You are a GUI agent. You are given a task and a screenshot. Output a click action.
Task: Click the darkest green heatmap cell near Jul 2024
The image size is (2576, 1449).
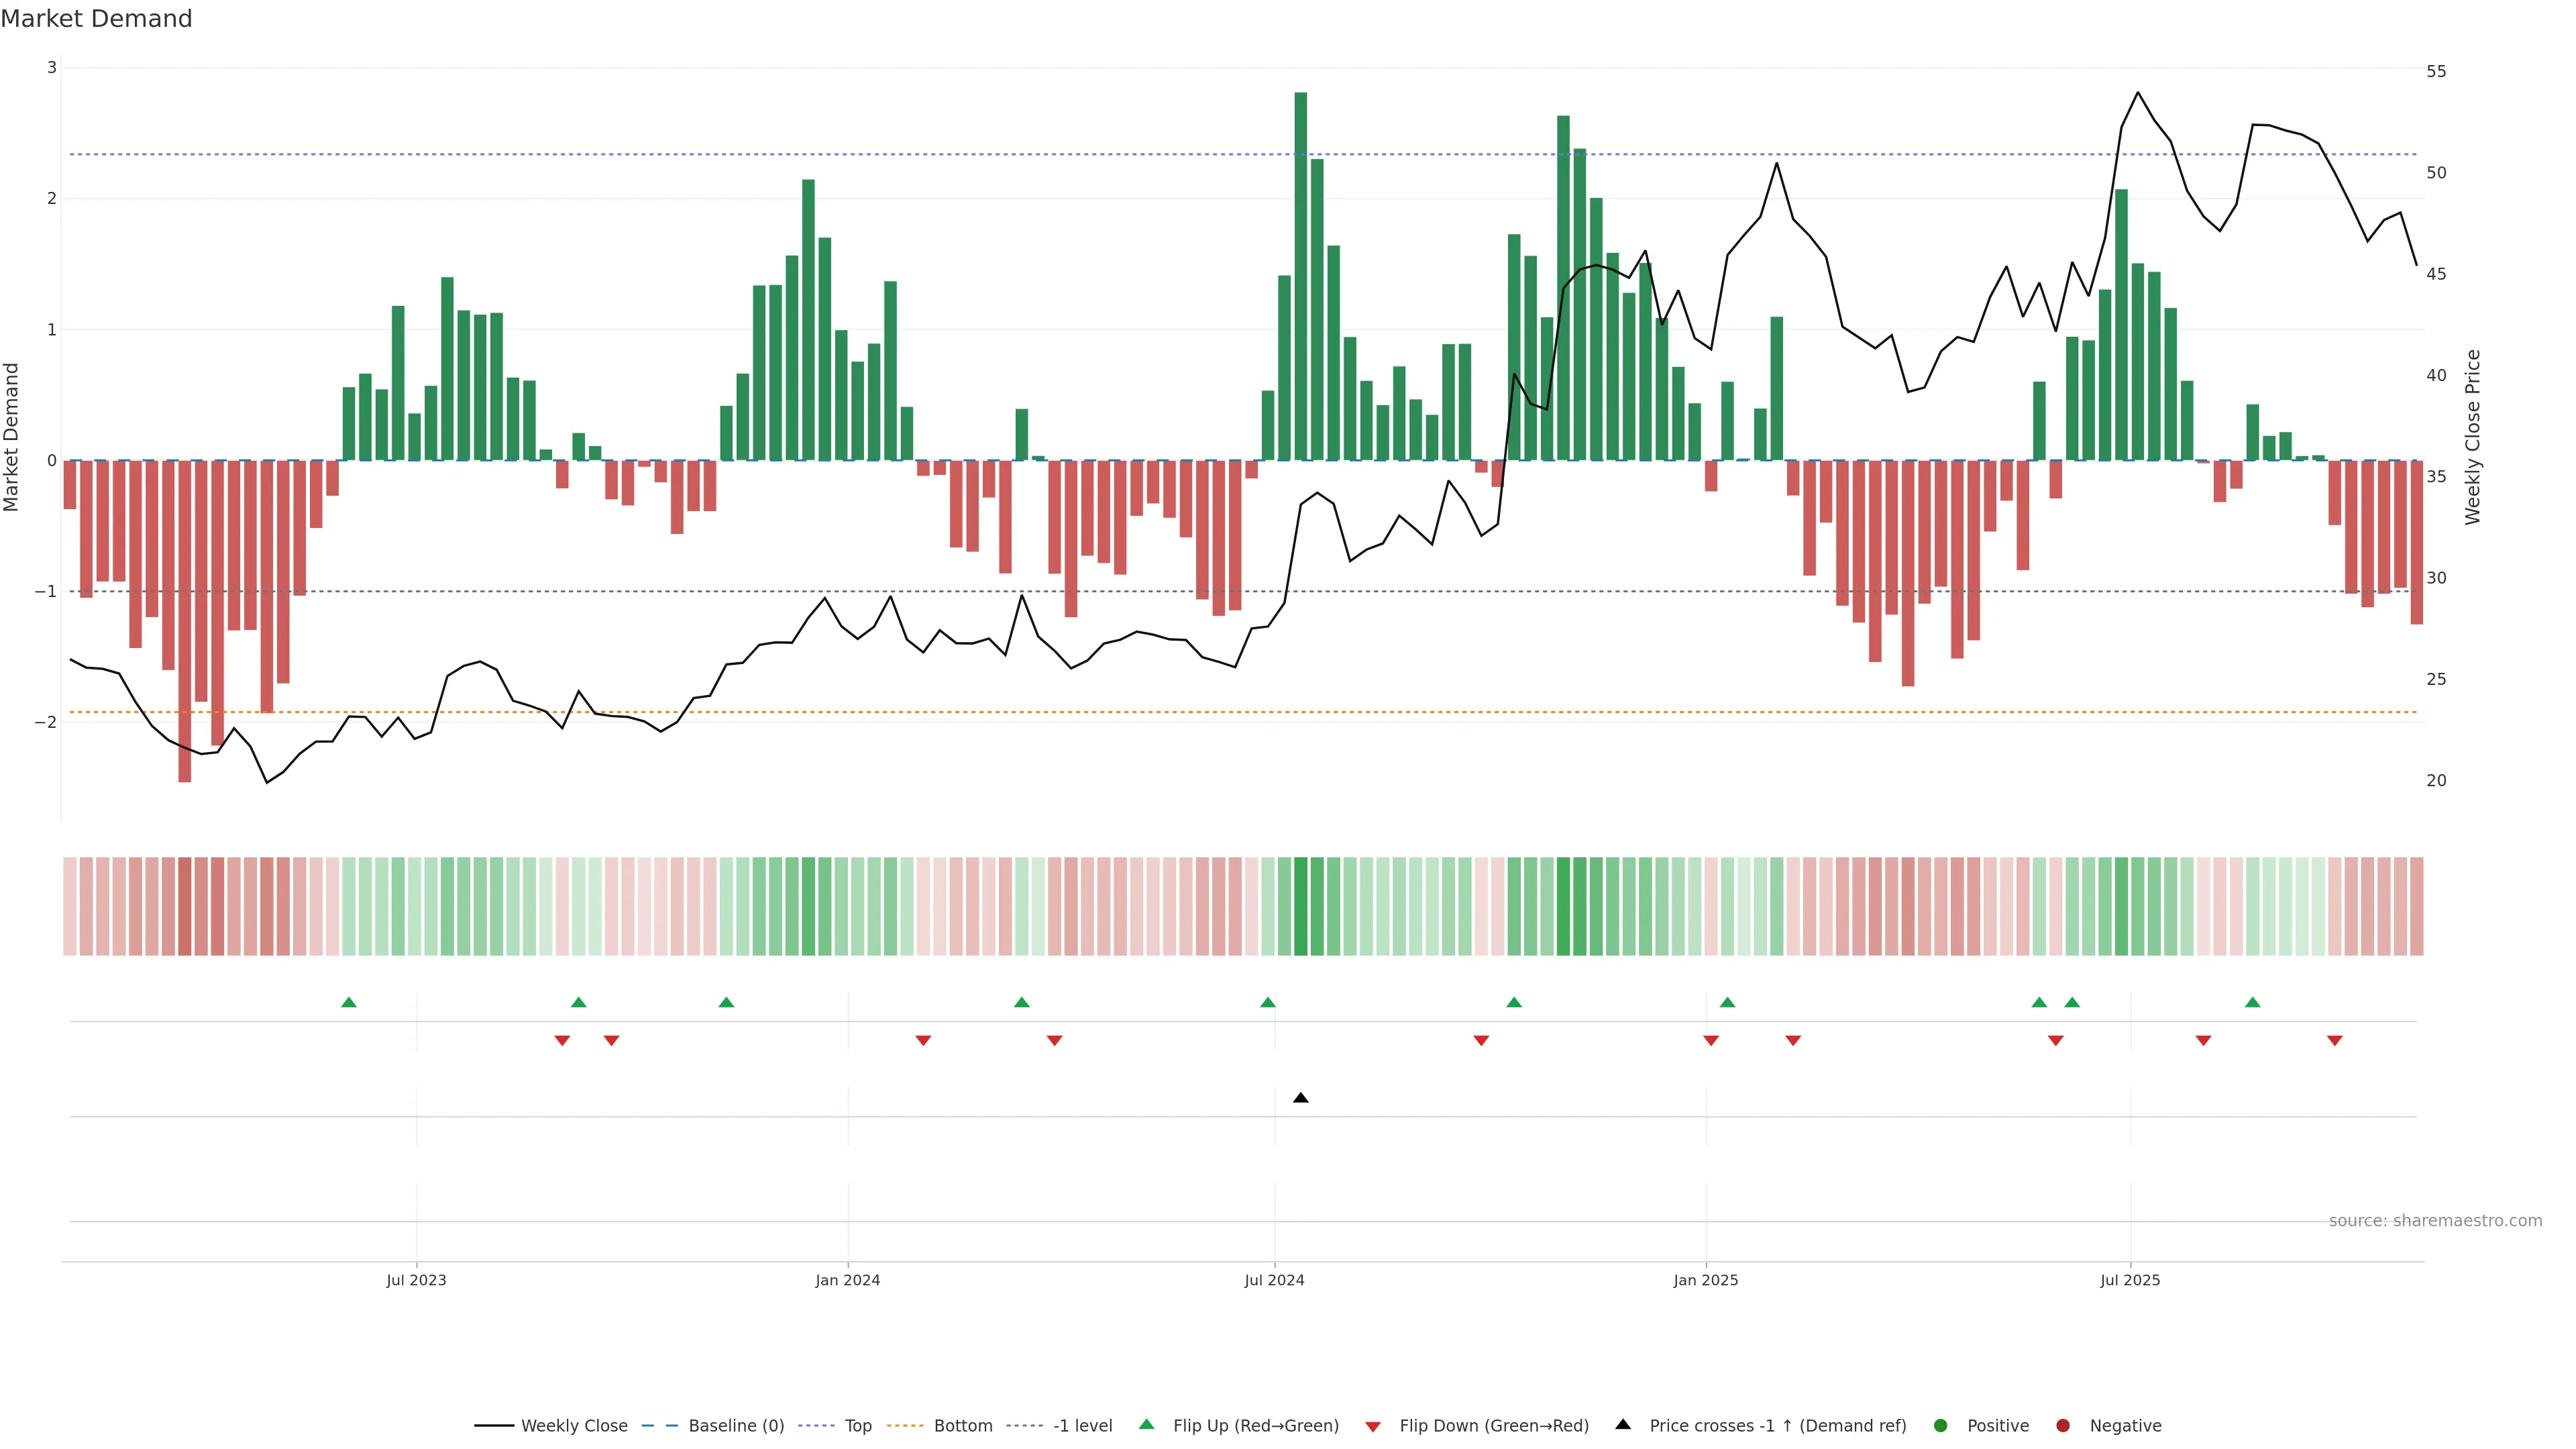click(x=1300, y=906)
